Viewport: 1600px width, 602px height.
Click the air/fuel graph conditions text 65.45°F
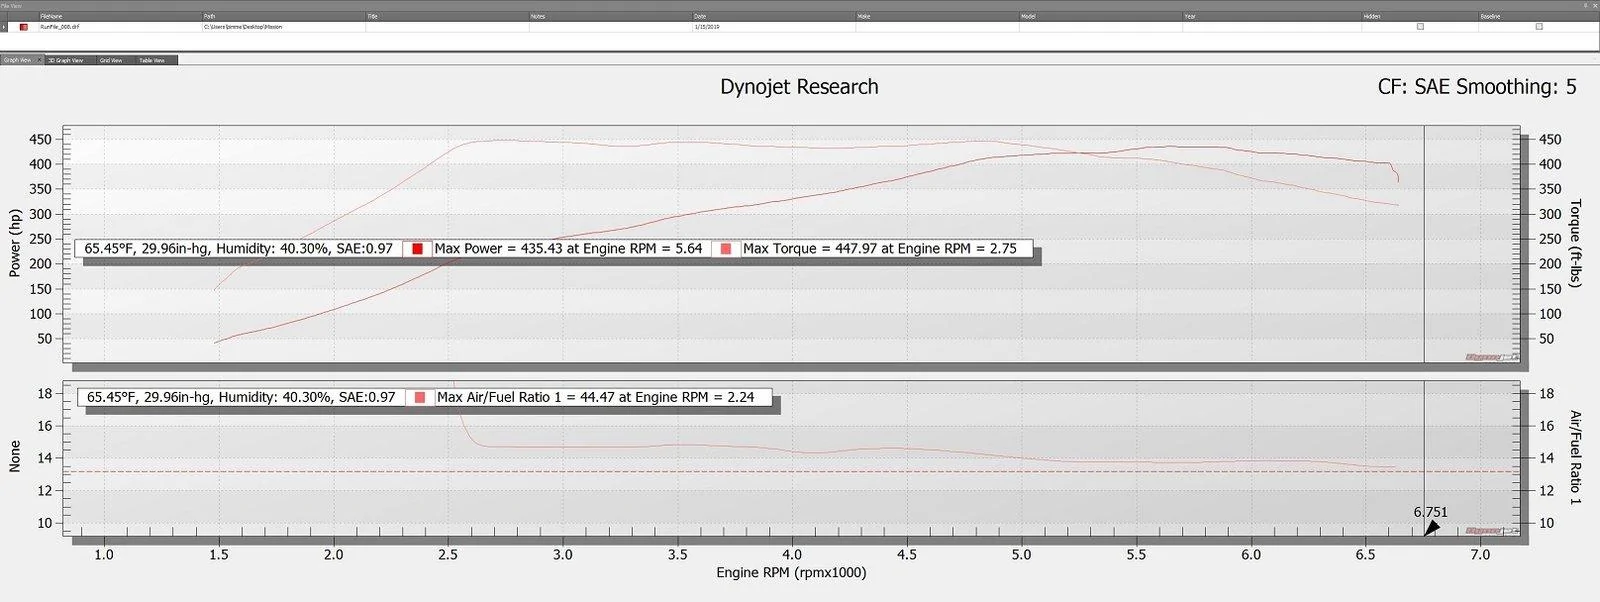click(241, 397)
